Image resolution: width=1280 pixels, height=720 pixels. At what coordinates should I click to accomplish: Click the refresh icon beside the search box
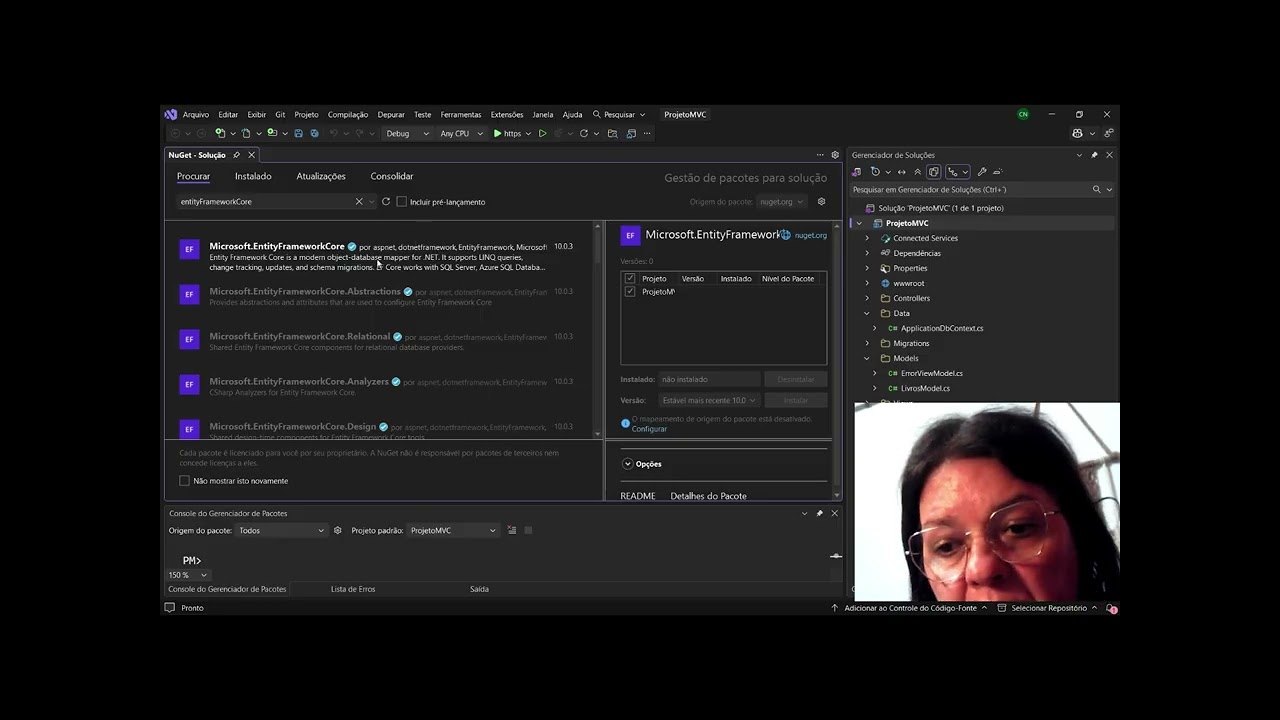[386, 201]
